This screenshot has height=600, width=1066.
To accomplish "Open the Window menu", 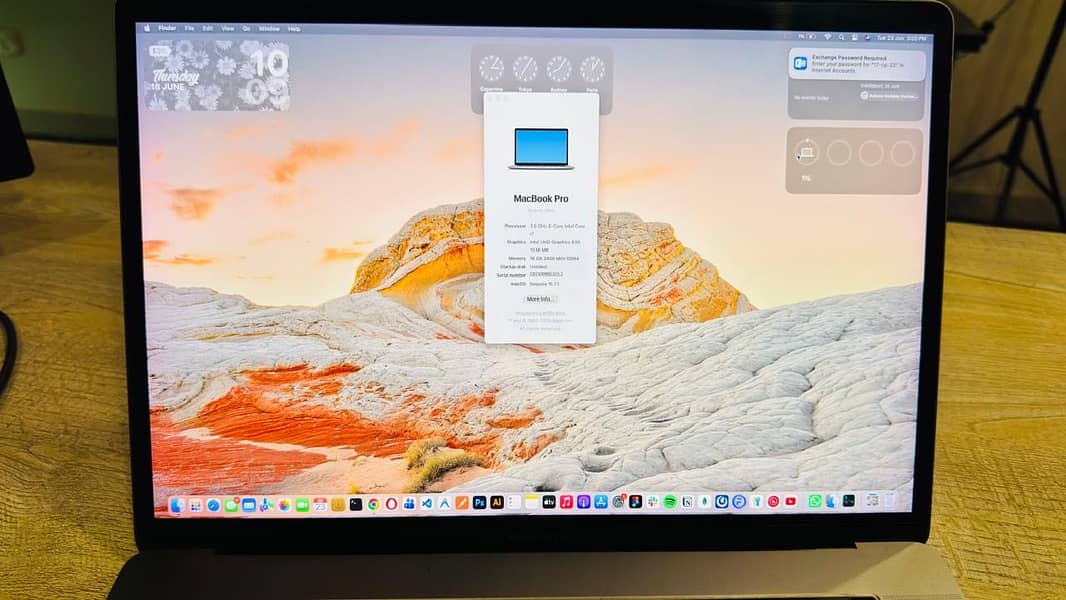I will (x=269, y=29).
